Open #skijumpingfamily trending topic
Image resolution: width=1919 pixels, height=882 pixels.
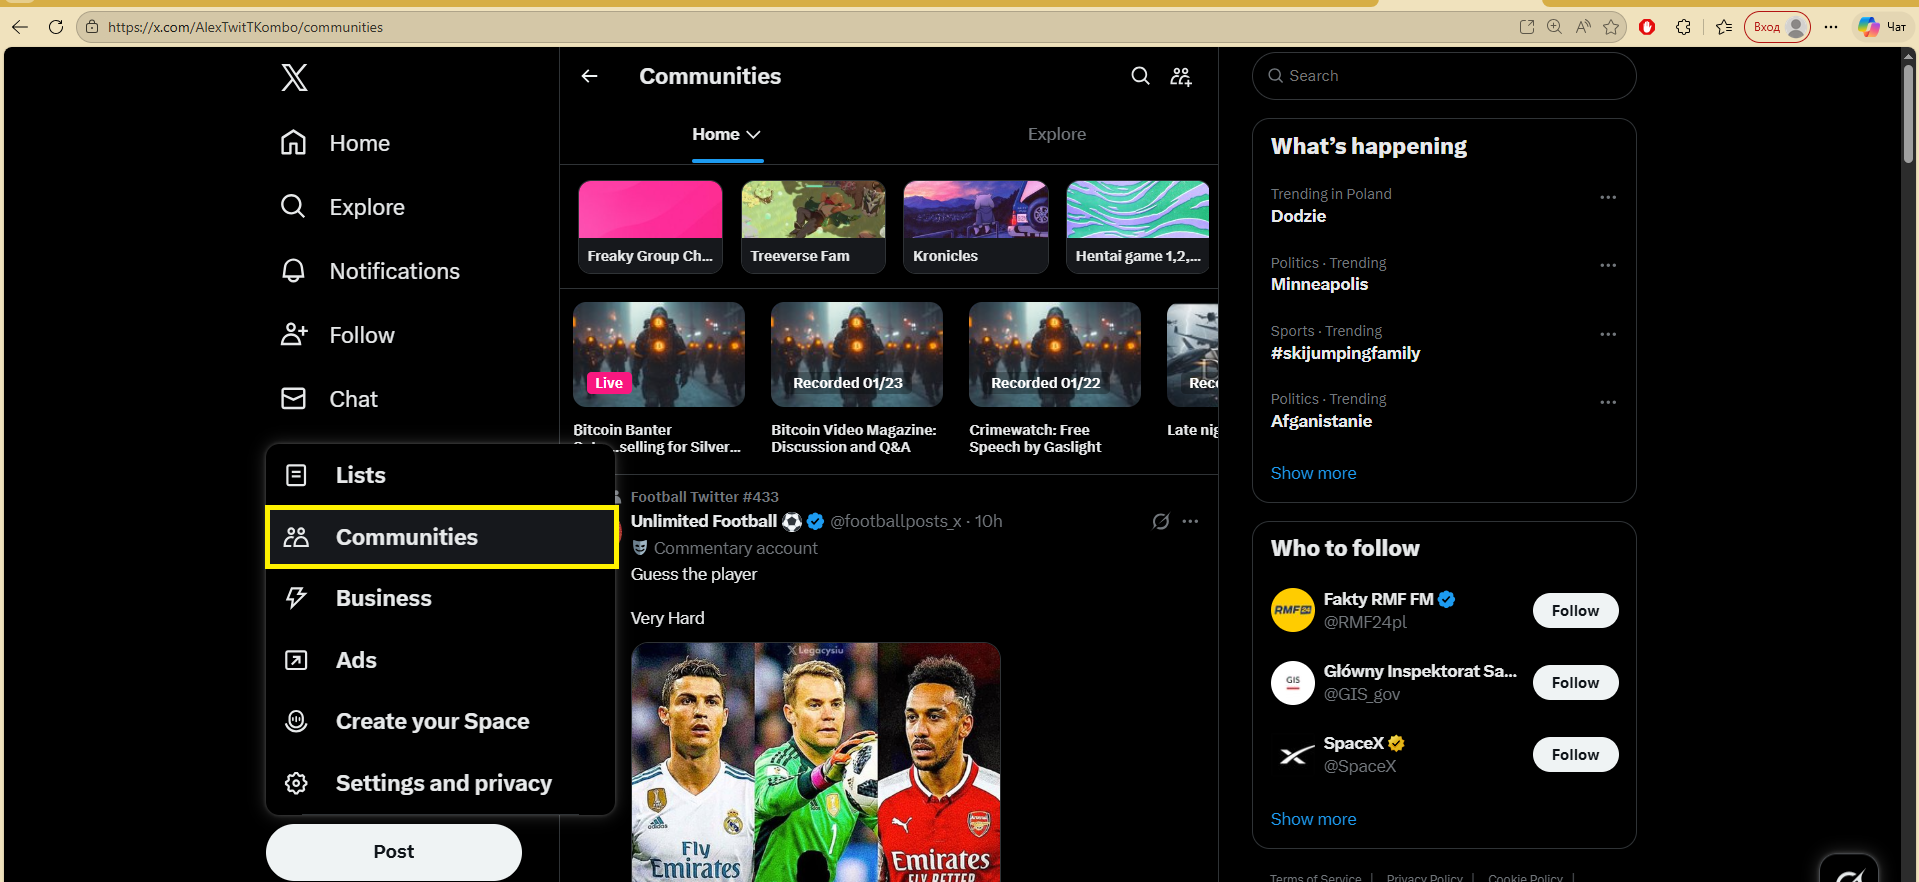1345,353
